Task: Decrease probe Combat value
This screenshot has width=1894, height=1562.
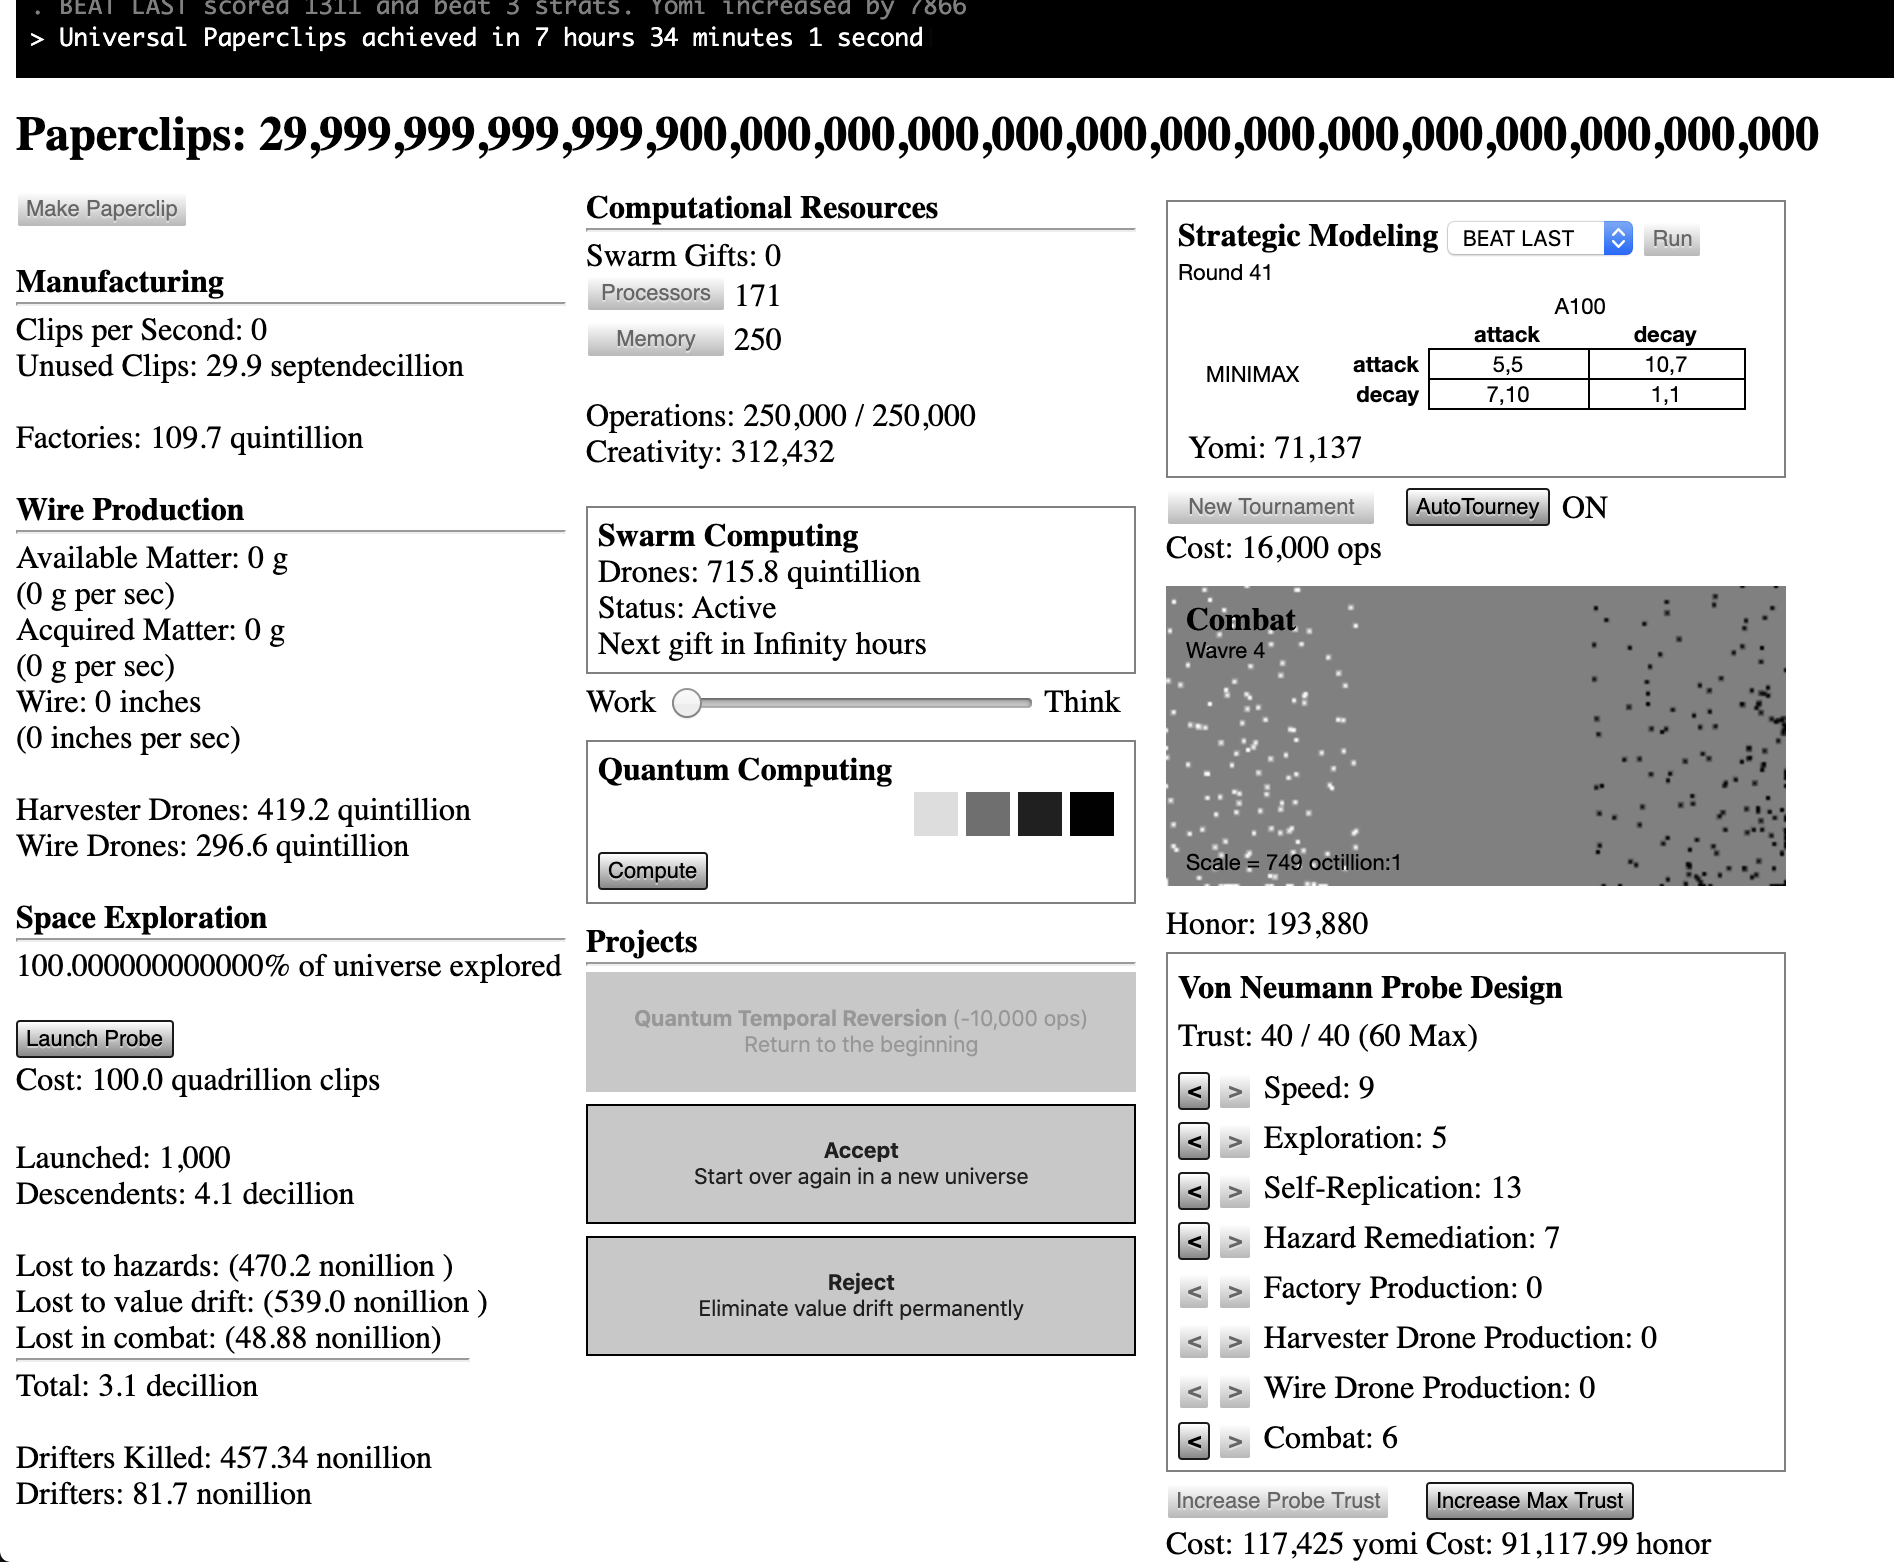Action: [x=1194, y=1440]
